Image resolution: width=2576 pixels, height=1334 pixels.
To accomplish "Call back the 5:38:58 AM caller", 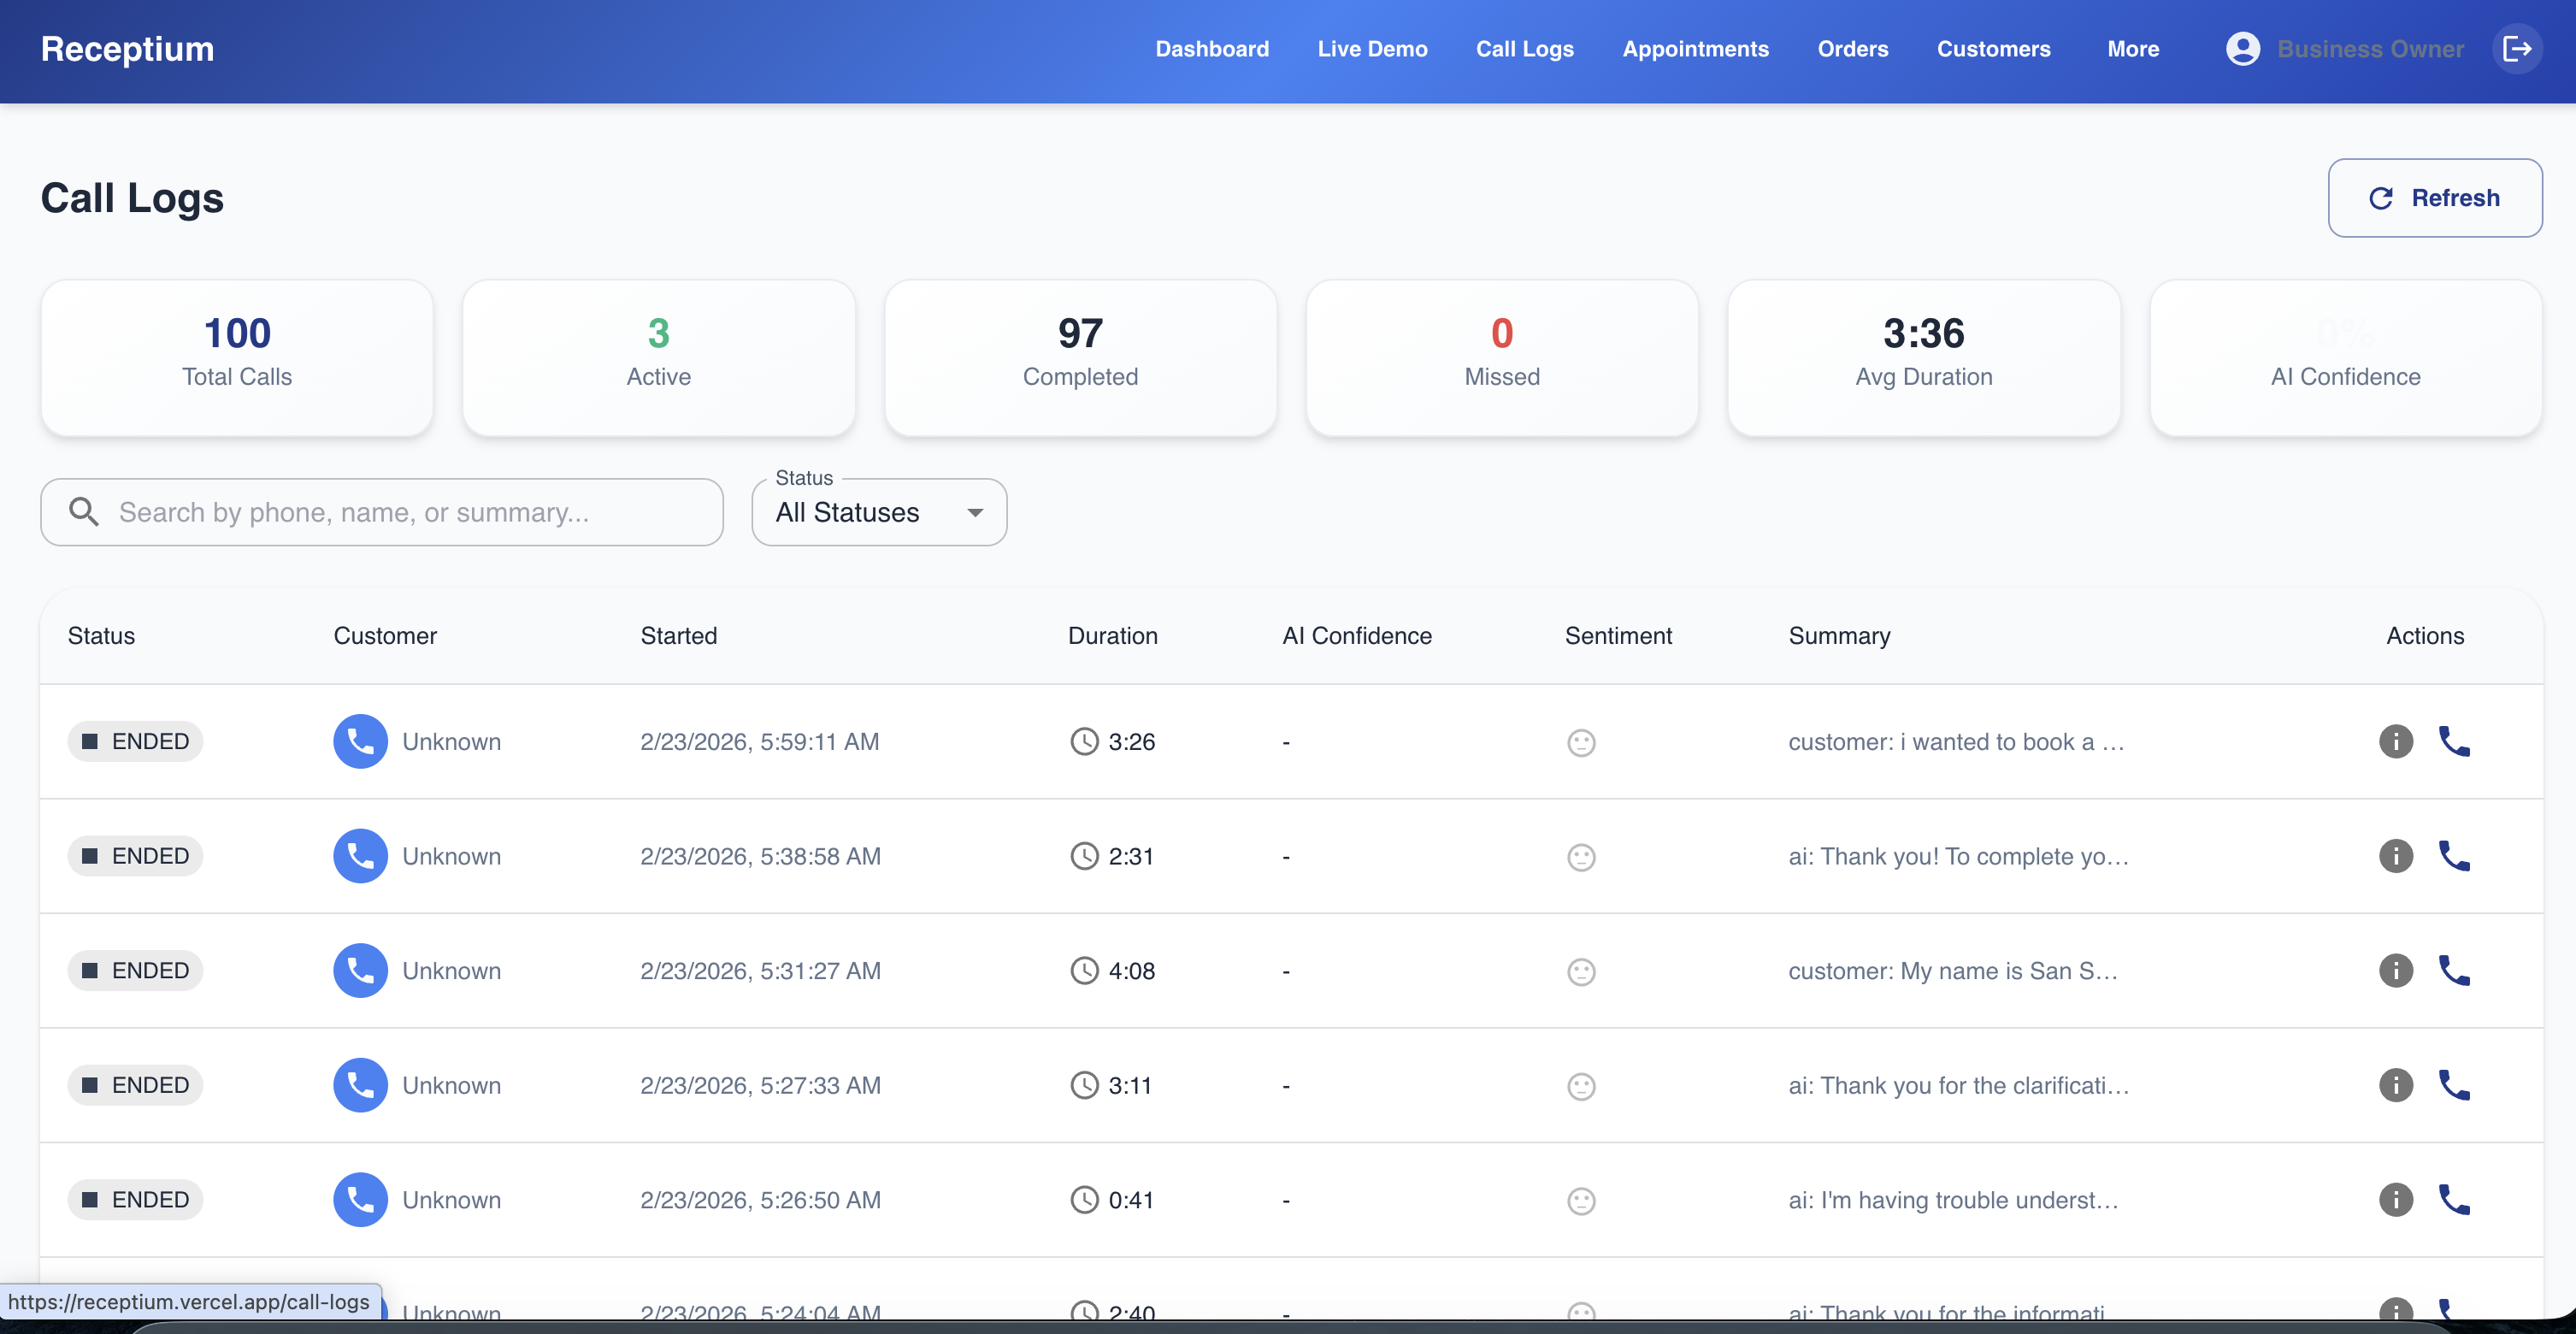I will pos(2454,856).
